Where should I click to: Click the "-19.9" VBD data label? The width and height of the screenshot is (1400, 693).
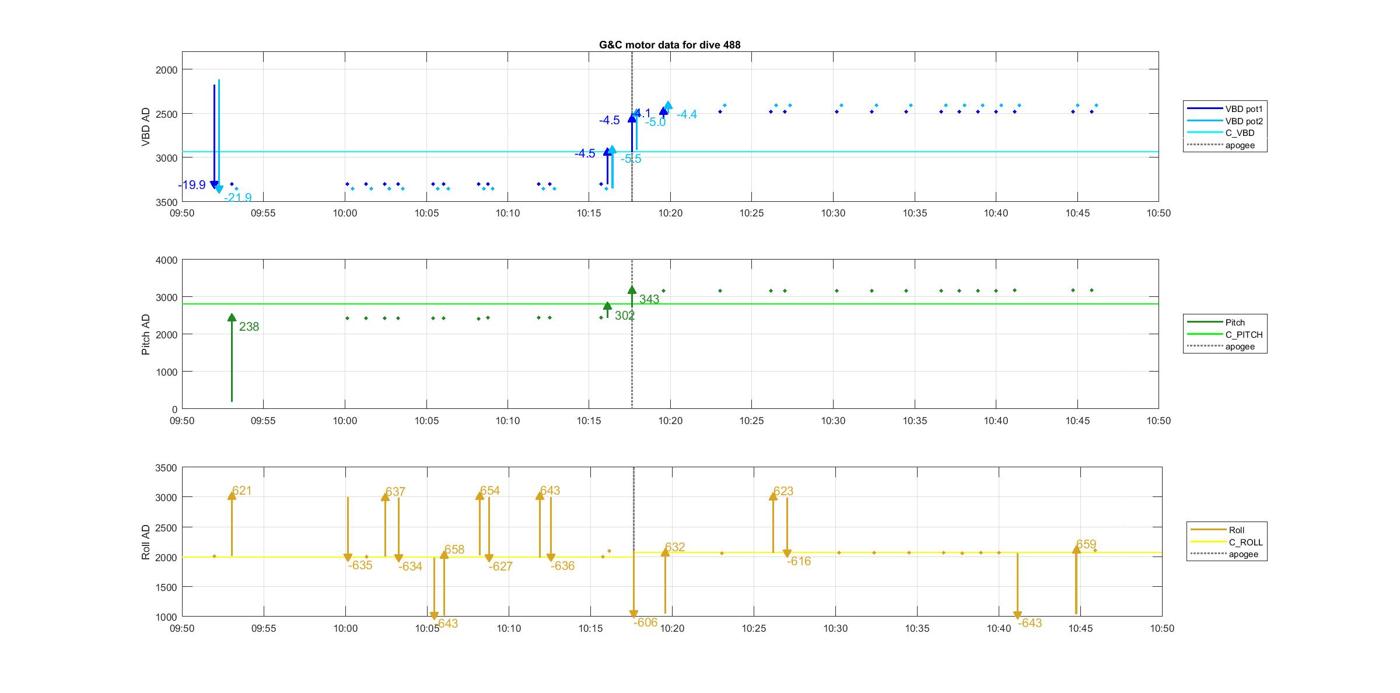point(192,185)
